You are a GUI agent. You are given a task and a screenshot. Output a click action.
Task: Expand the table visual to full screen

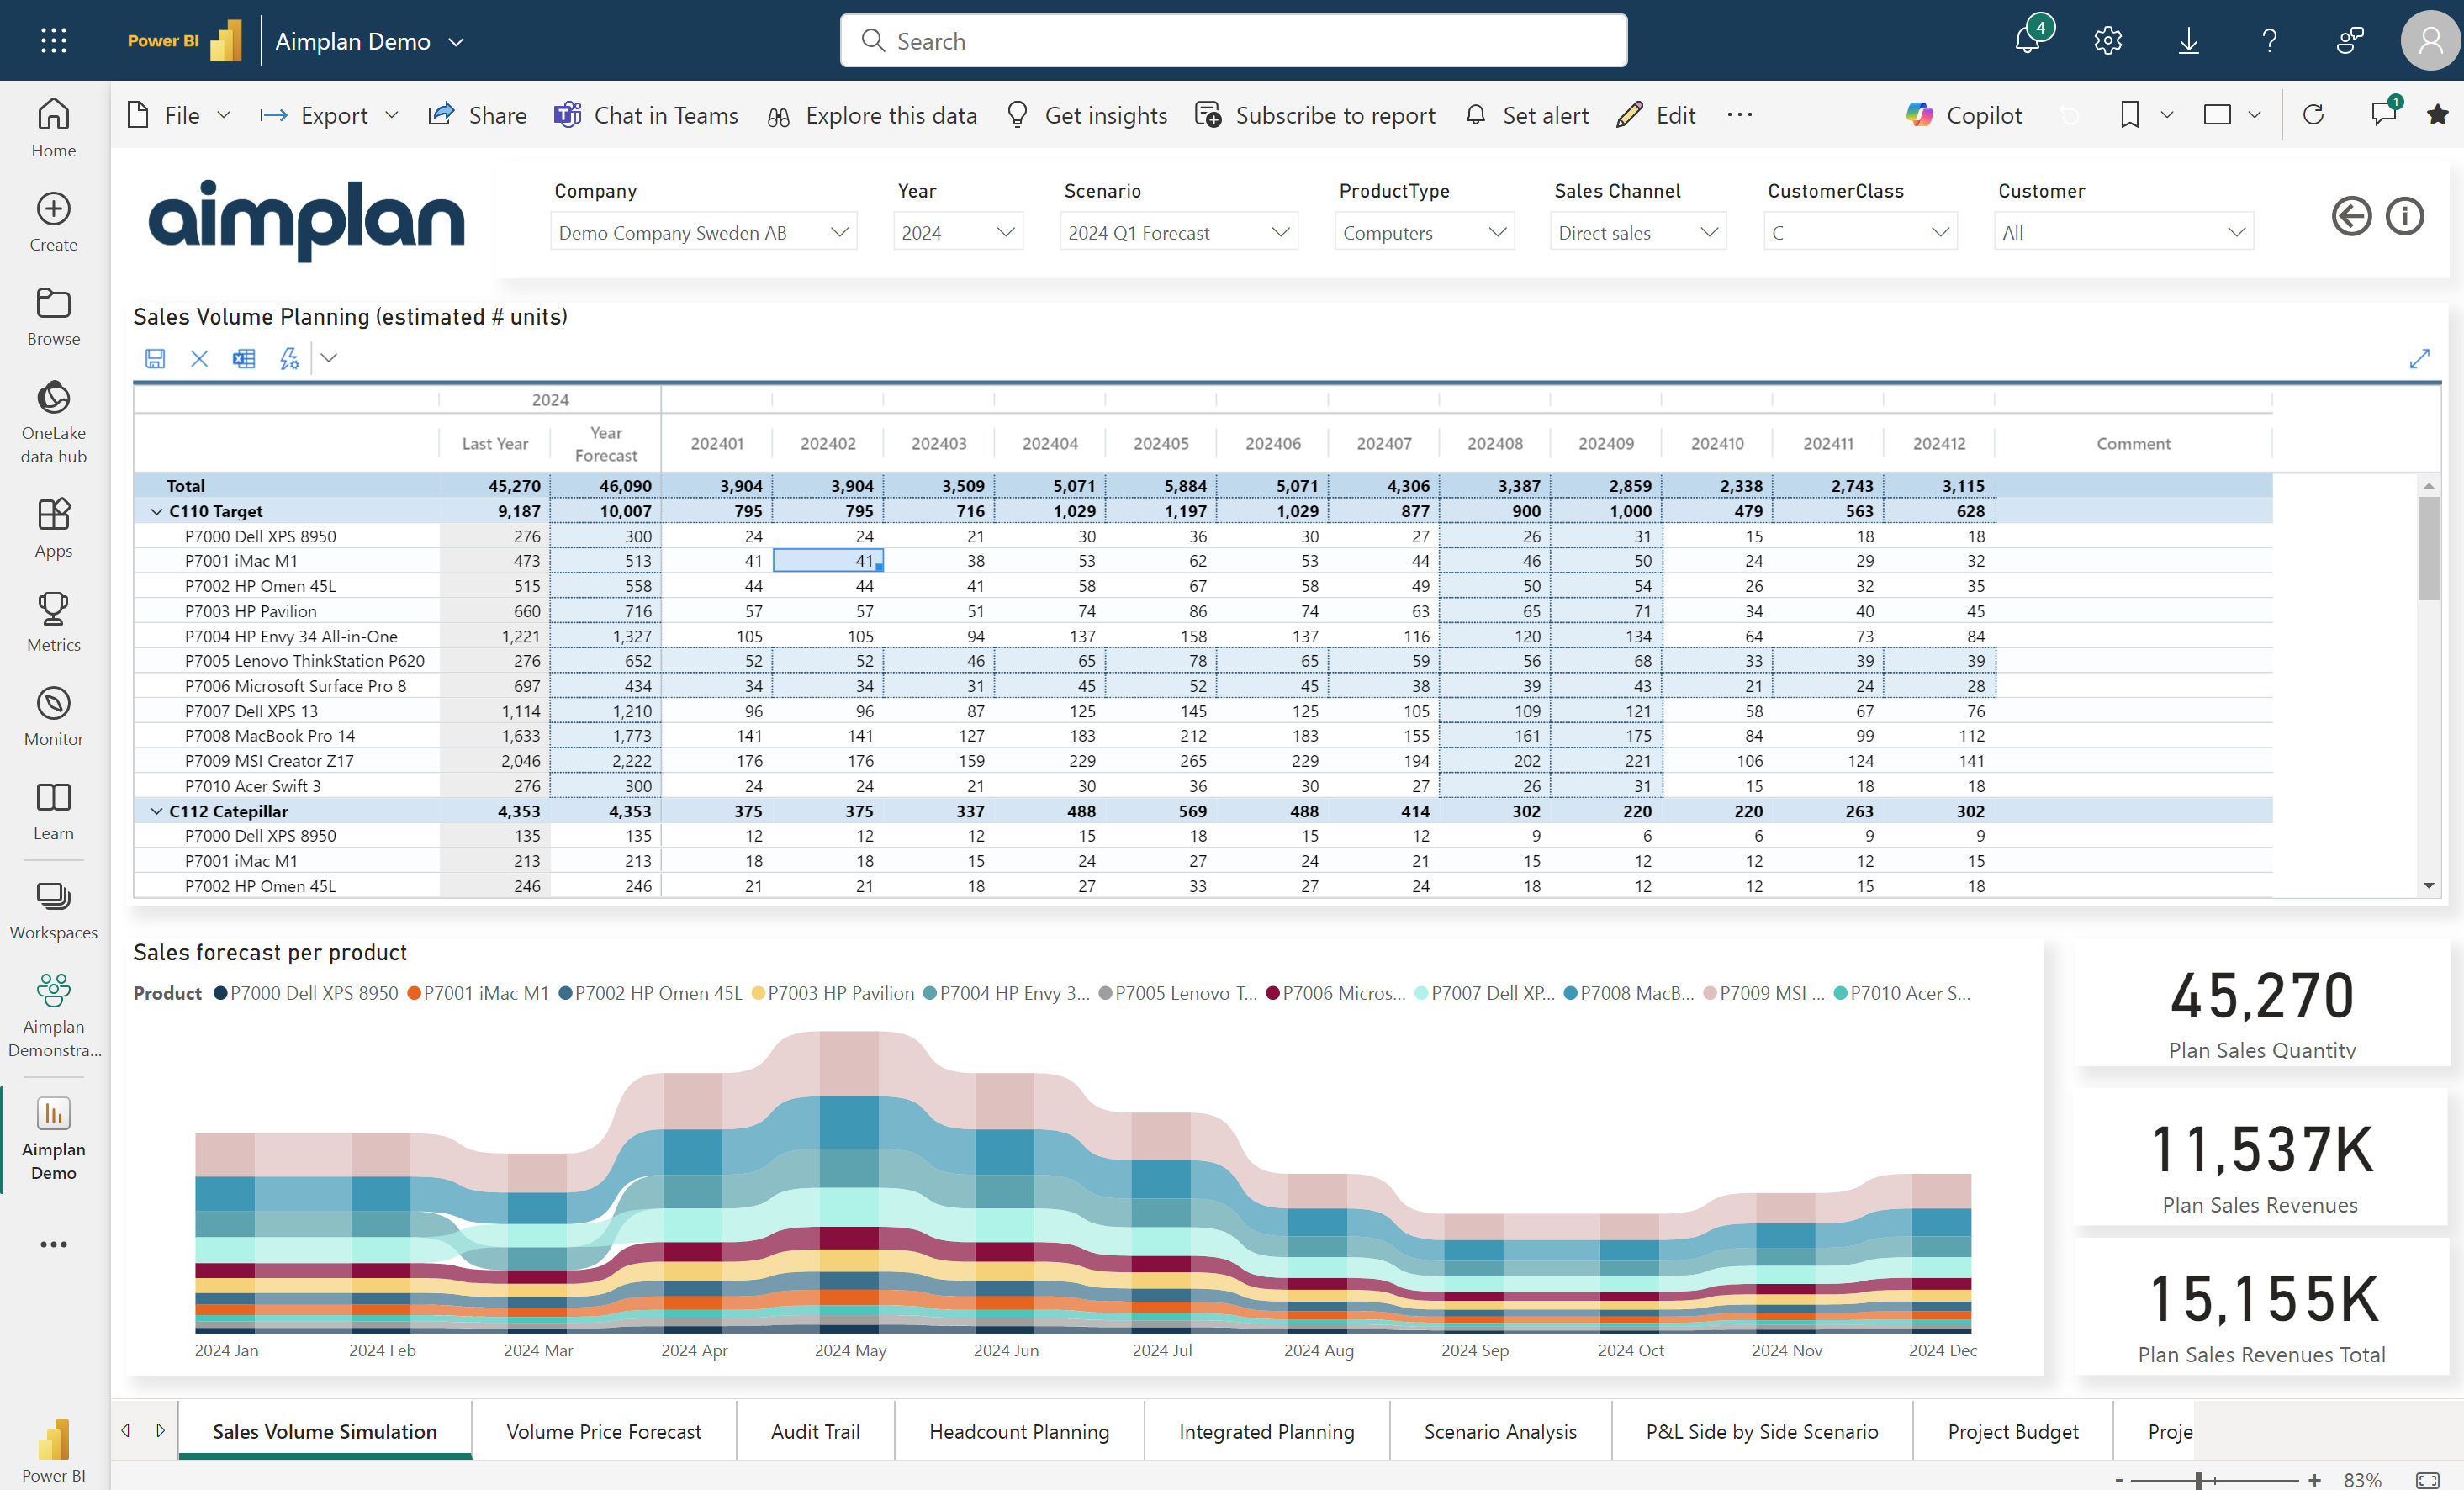(2419, 358)
